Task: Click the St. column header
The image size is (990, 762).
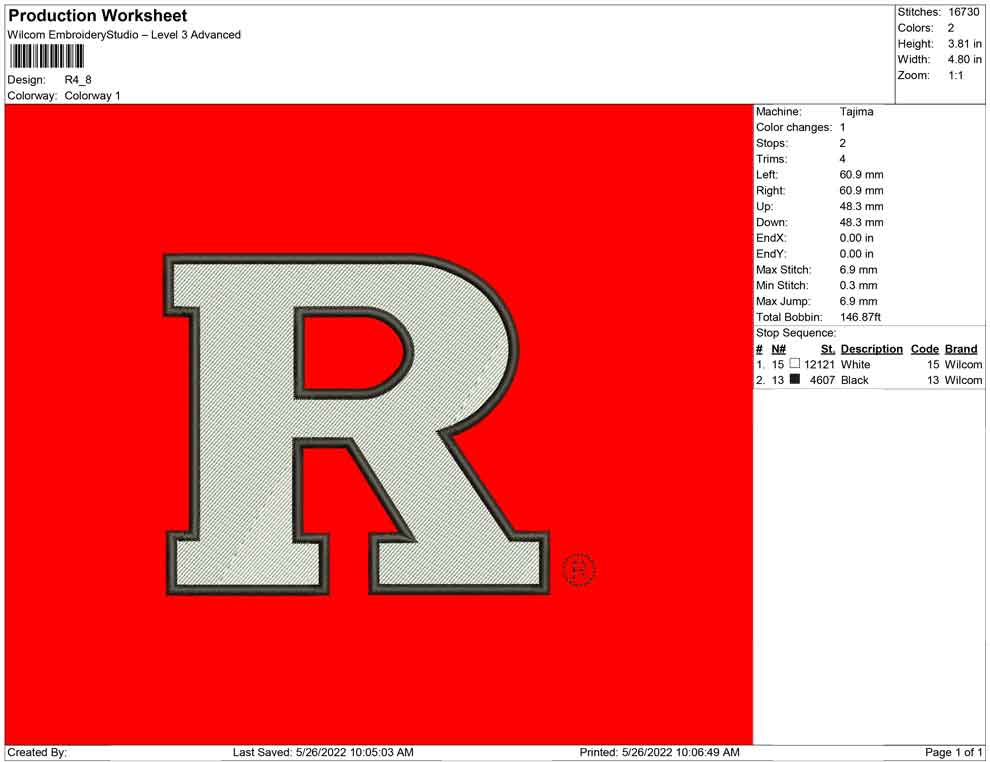Action: coord(827,349)
